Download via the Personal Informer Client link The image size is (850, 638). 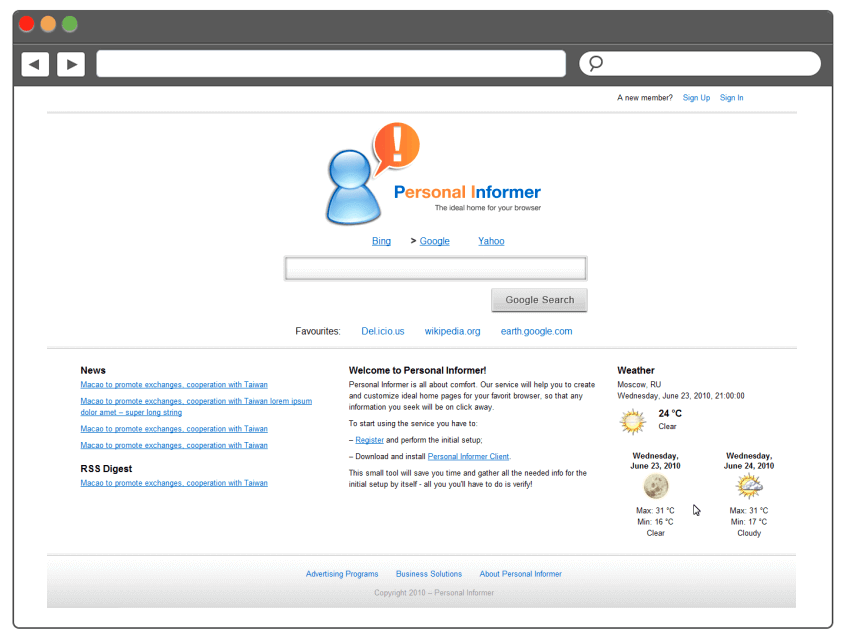(468, 456)
